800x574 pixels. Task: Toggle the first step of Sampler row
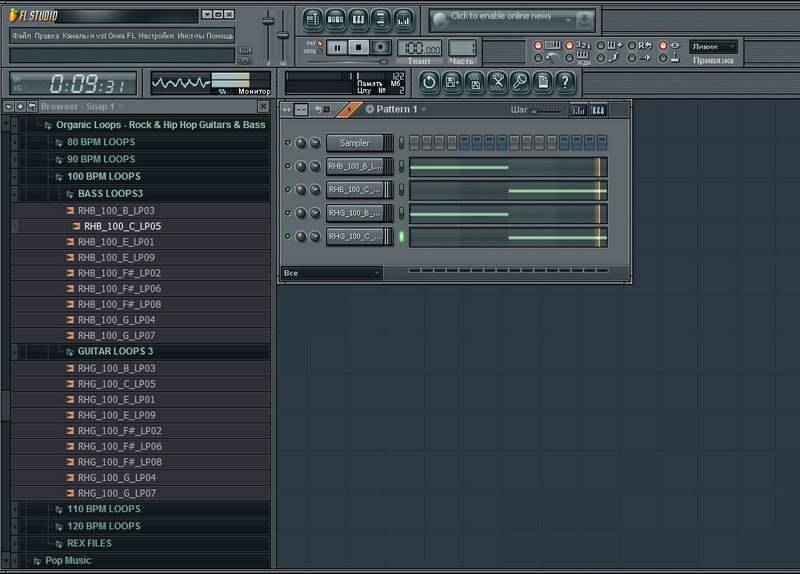(413, 143)
